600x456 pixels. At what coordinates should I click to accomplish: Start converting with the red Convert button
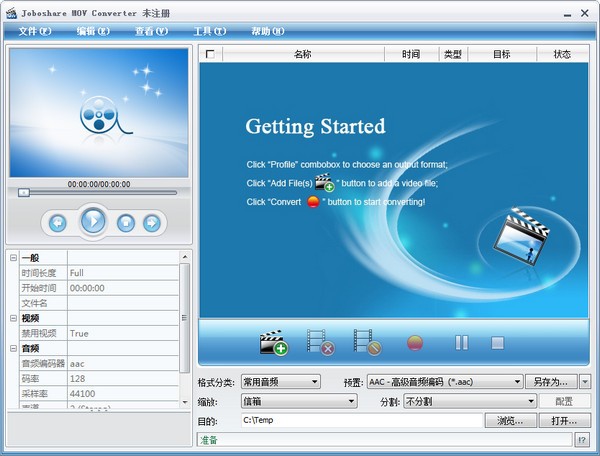[415, 343]
